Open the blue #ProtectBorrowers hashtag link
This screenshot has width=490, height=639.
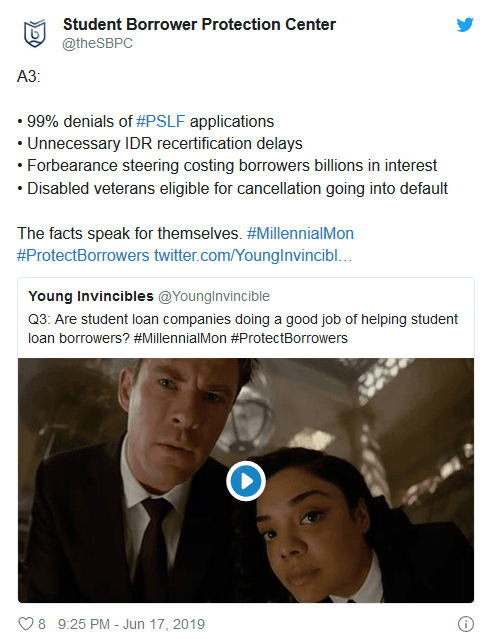tap(83, 256)
